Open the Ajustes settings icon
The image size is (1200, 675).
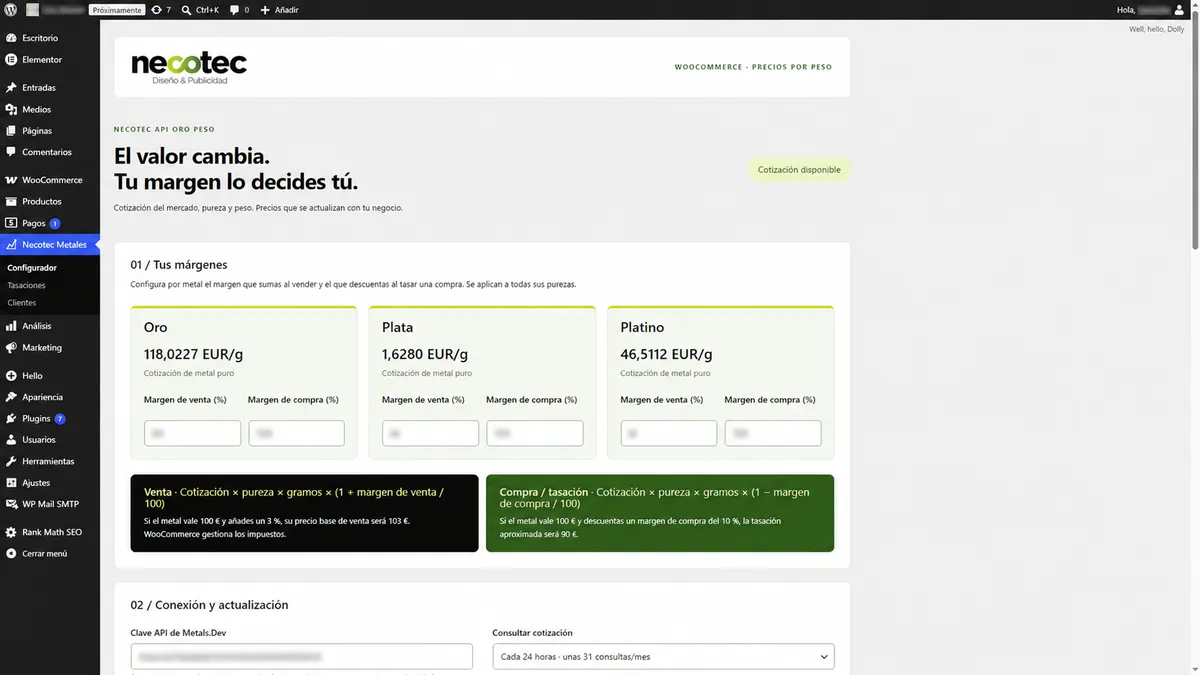pos(11,483)
